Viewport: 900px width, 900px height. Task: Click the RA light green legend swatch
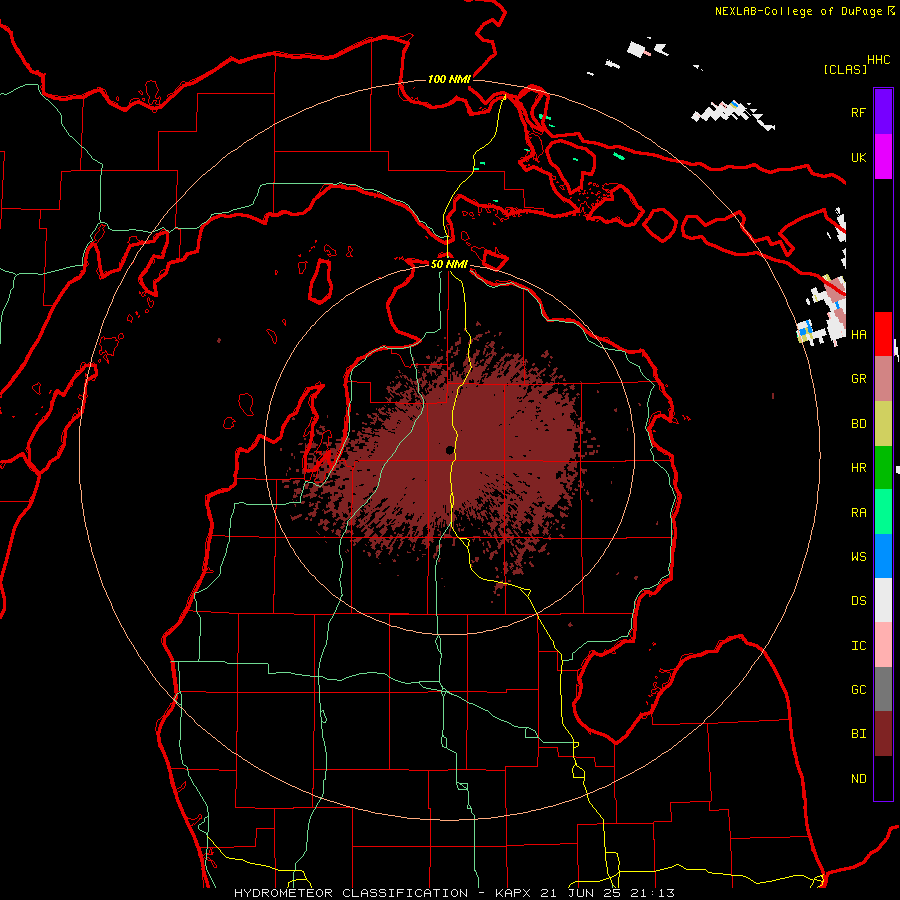tap(883, 512)
